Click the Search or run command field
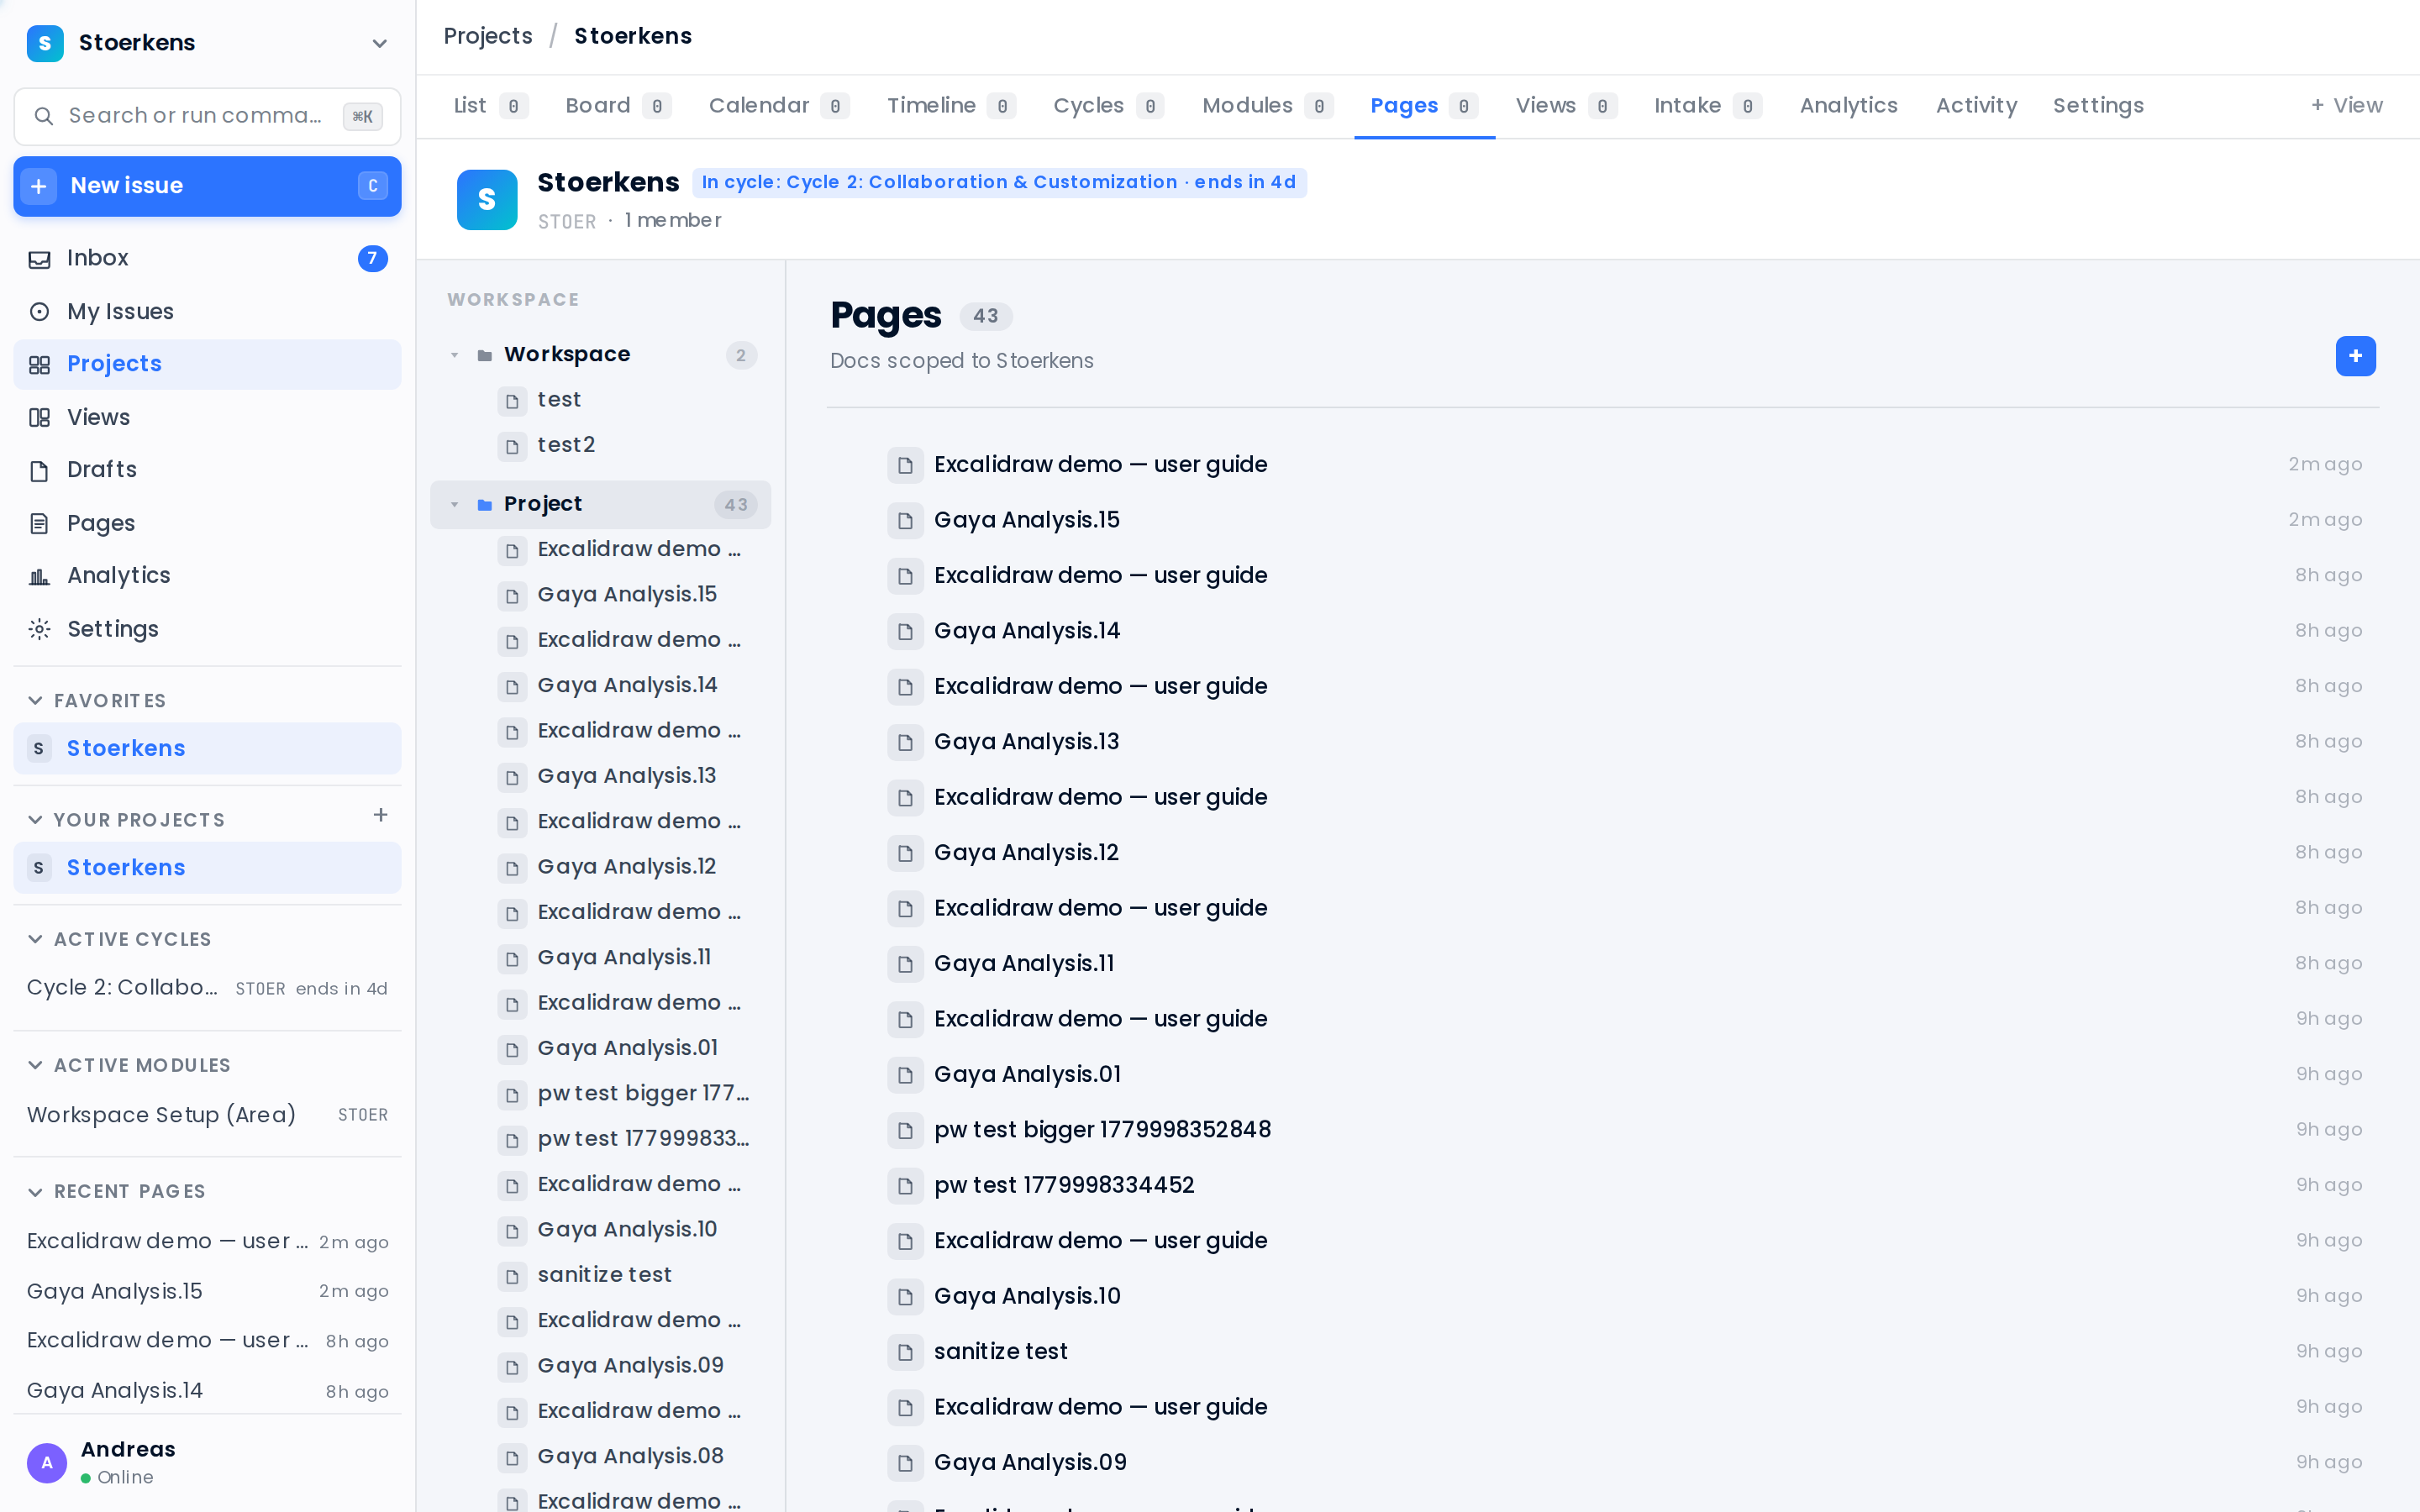The height and width of the screenshot is (1512, 2420). click(207, 116)
